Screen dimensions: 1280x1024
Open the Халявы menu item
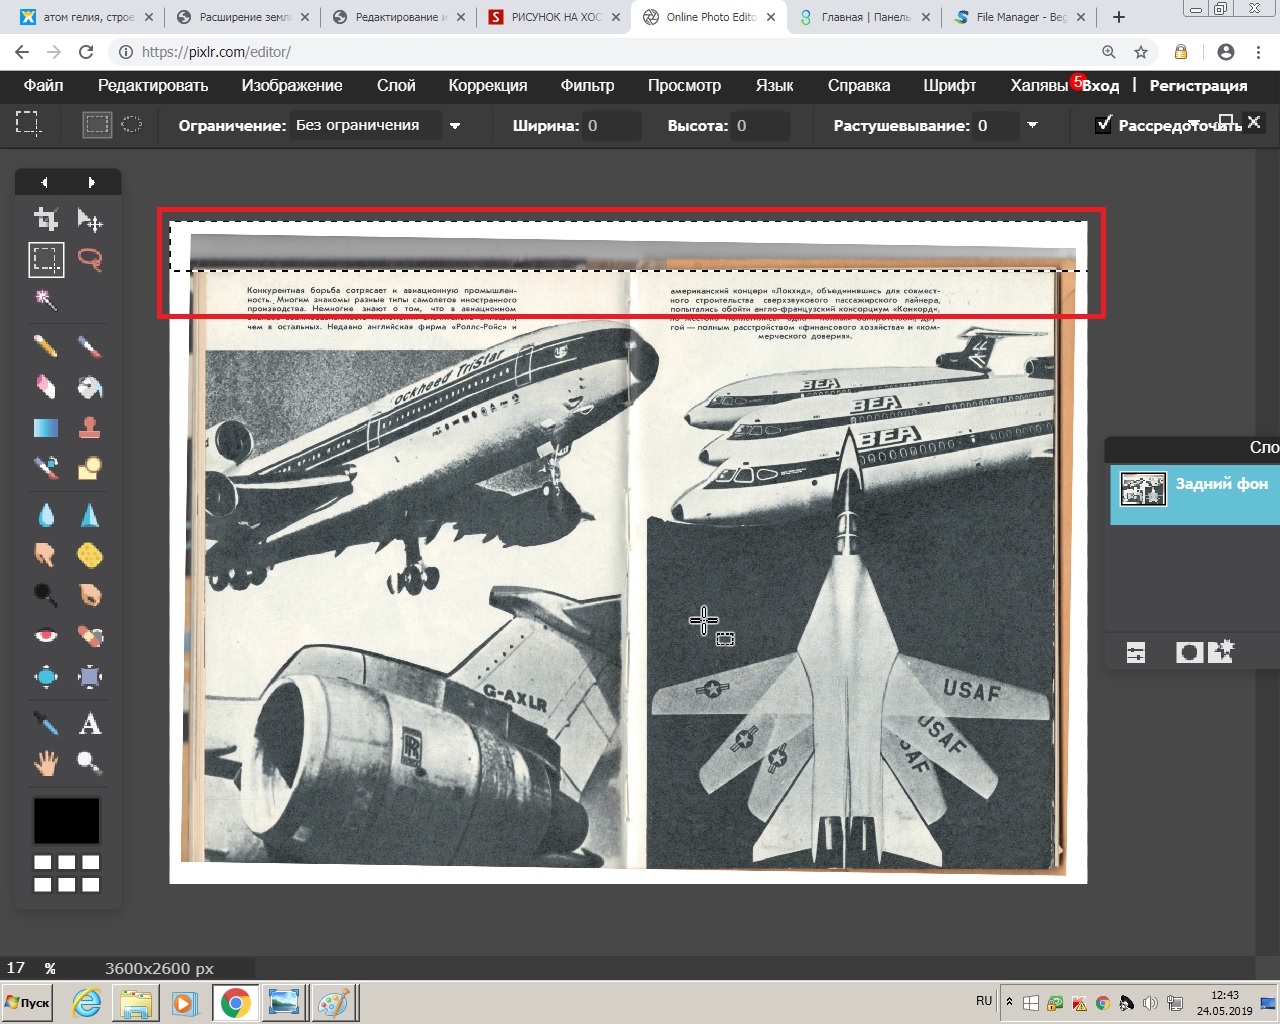1039,85
